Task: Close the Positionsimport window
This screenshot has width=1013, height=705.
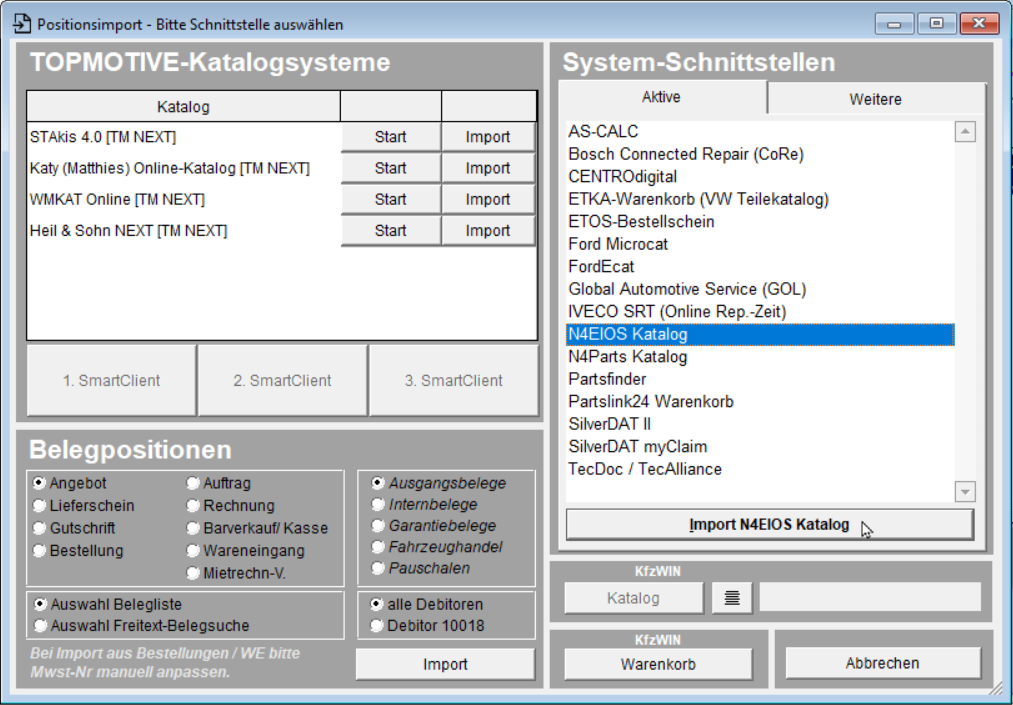Action: tap(979, 23)
